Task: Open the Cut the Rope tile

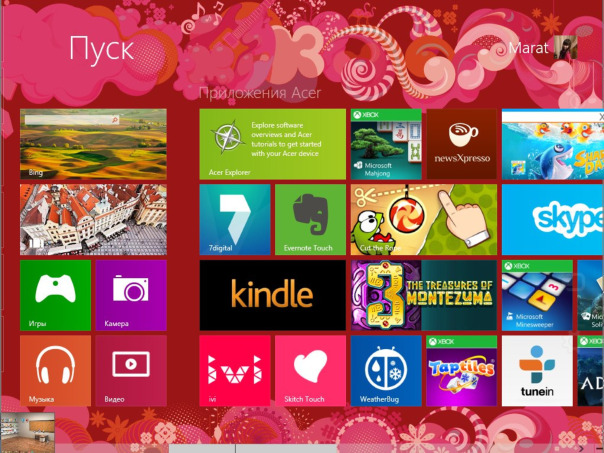Action: pos(424,220)
